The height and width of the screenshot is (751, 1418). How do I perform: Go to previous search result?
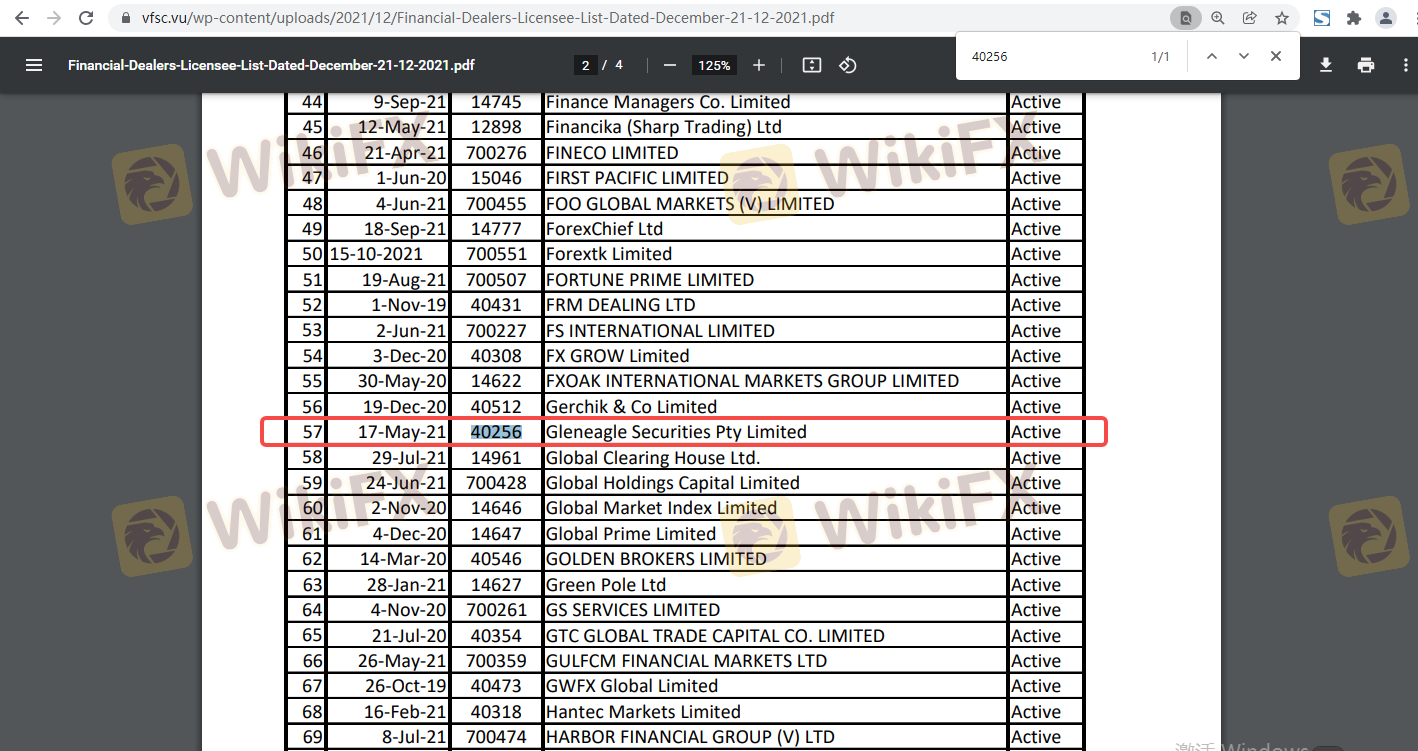pyautogui.click(x=1212, y=57)
